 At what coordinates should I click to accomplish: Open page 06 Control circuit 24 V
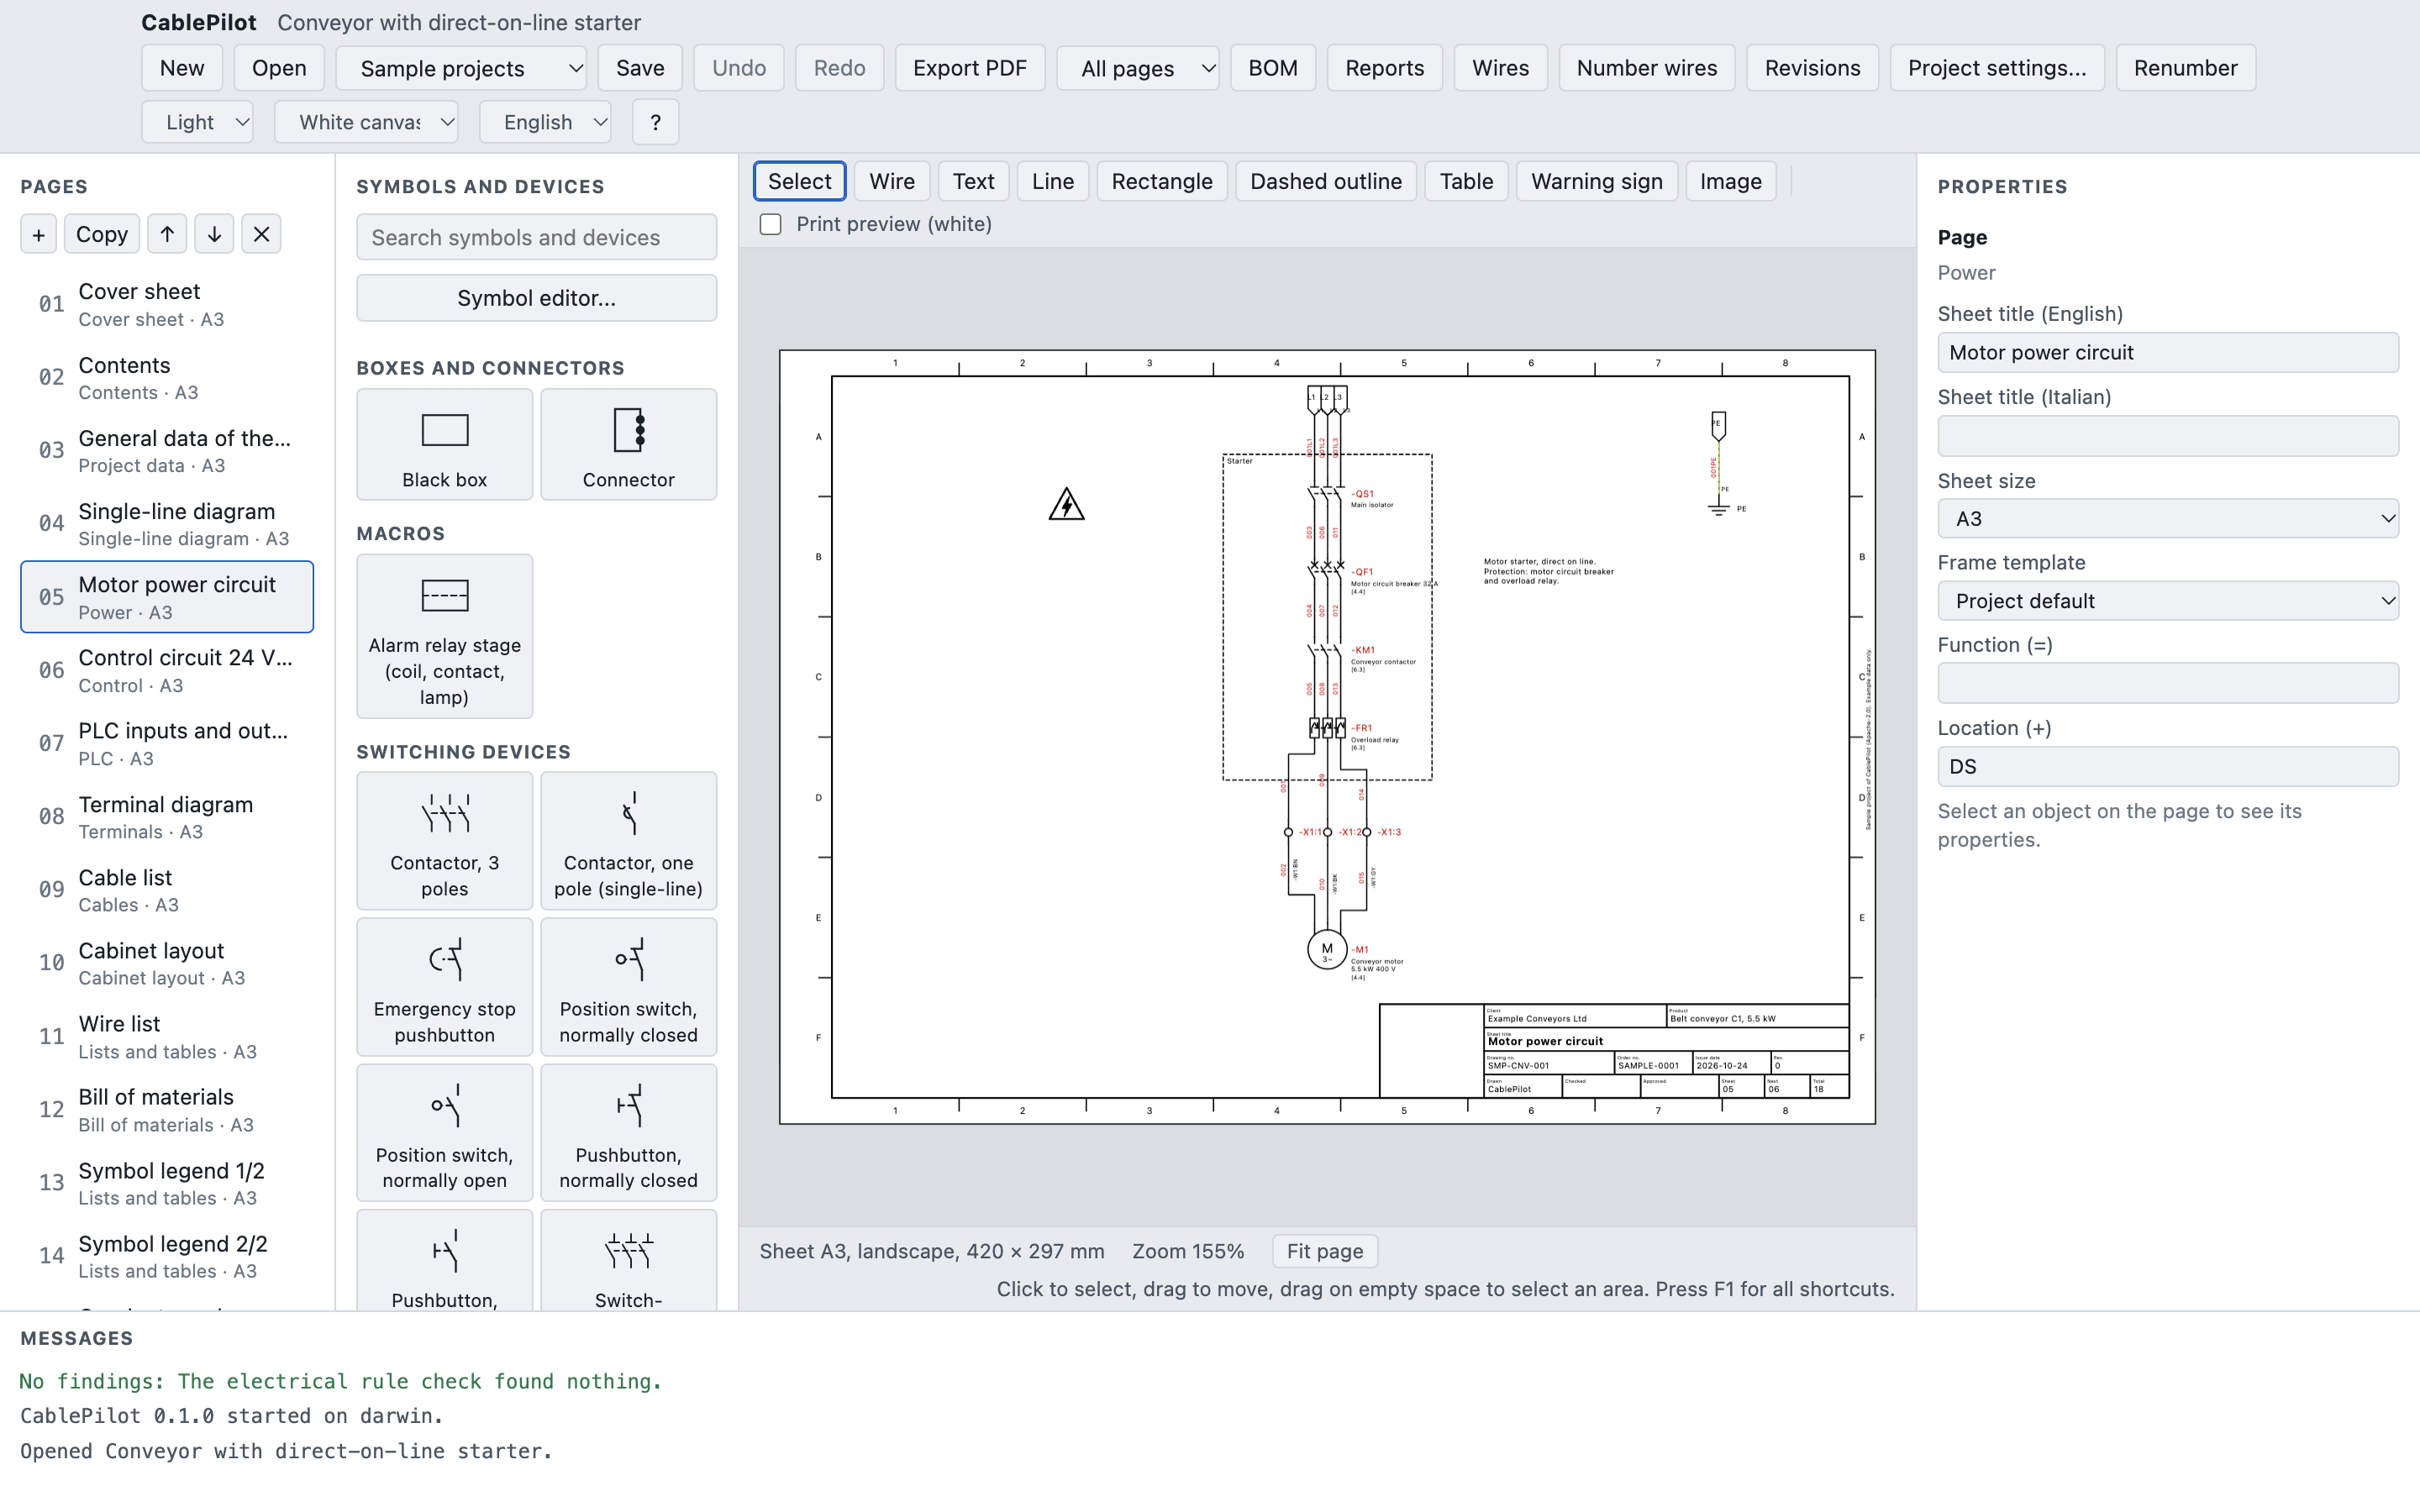coord(167,670)
